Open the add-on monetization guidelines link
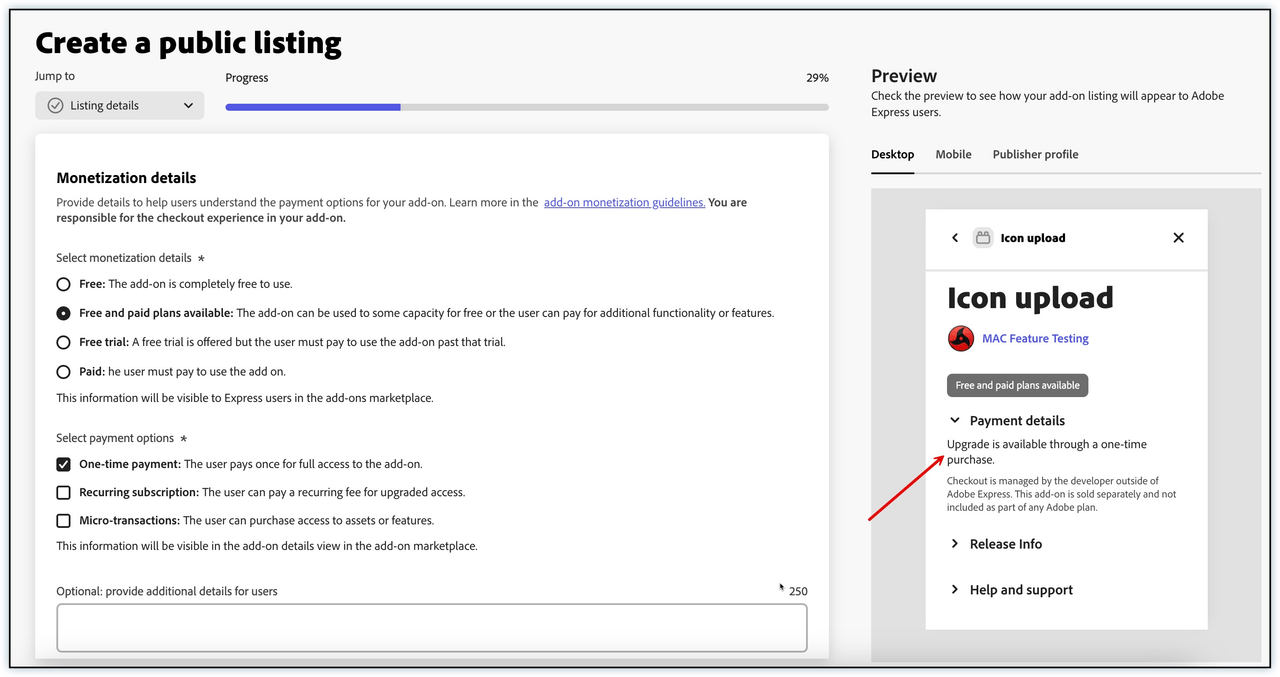1280x677 pixels. (624, 202)
